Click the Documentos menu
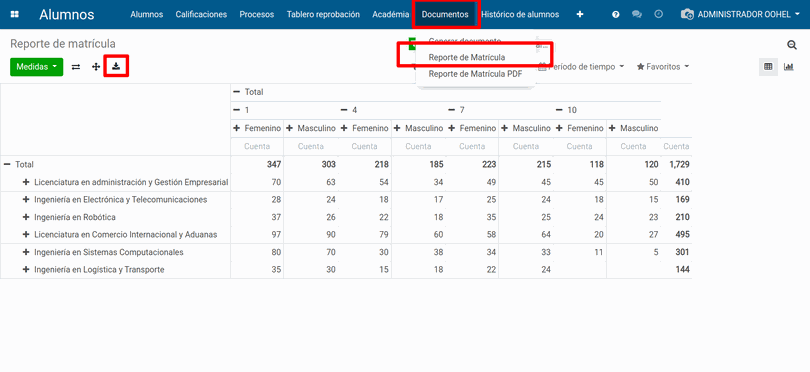The width and height of the screenshot is (810, 372). pos(445,14)
